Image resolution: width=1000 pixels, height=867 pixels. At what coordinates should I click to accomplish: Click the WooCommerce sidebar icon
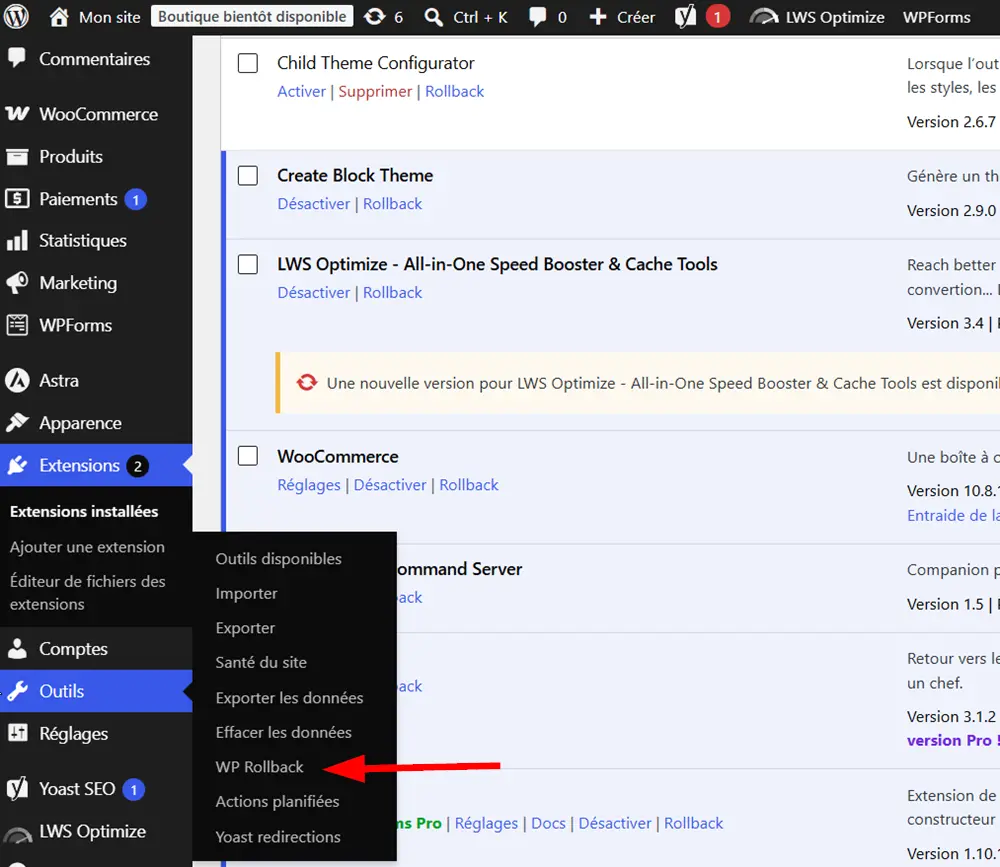tap(17, 114)
